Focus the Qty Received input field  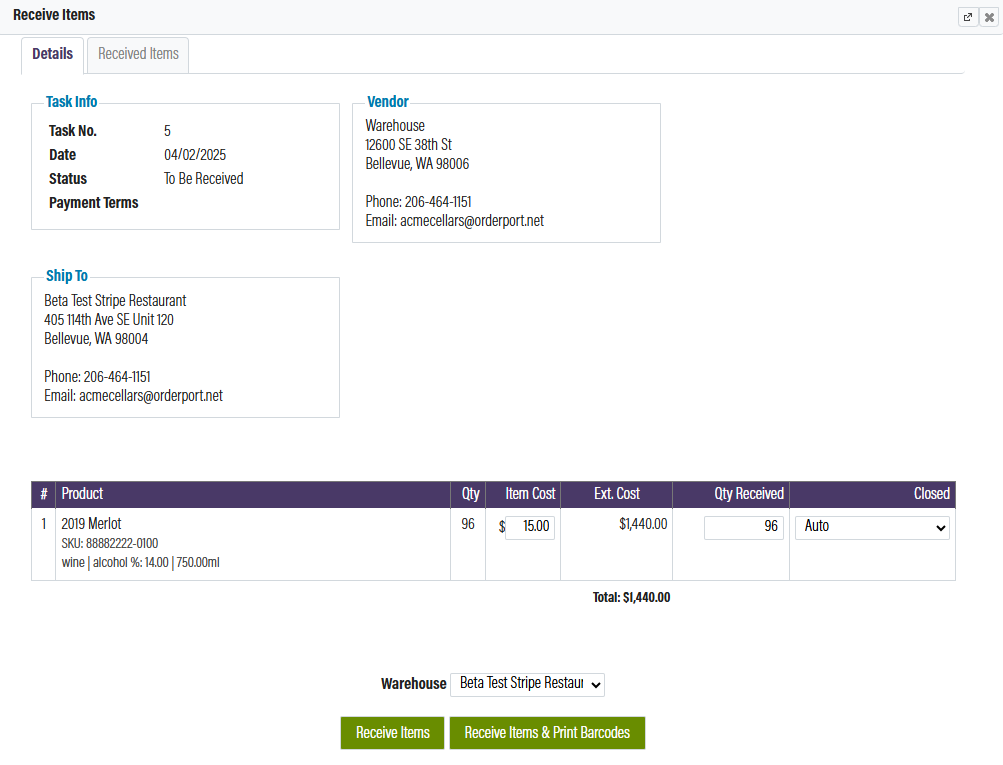[x=743, y=527]
